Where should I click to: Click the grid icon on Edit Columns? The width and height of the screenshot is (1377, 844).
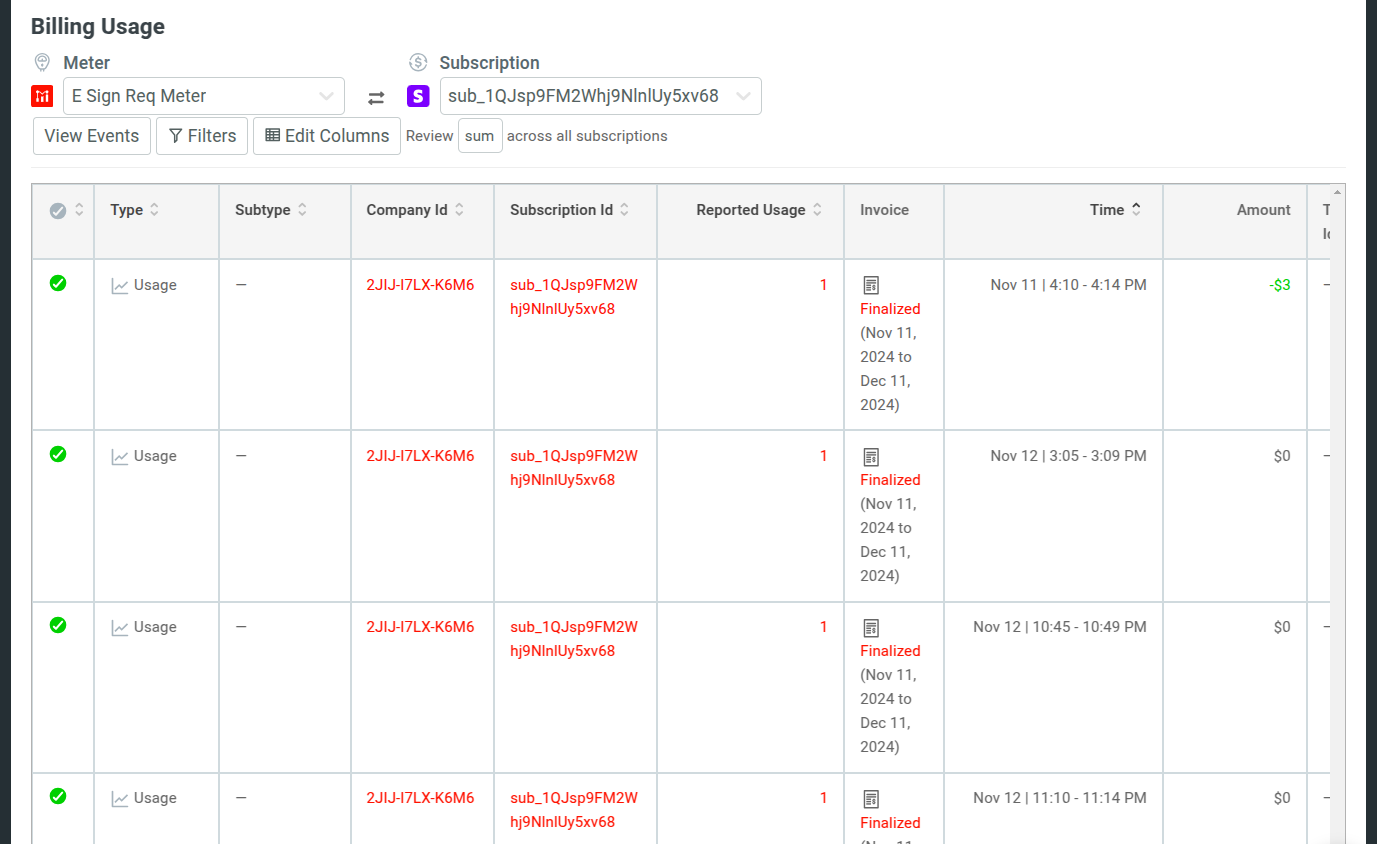[x=266, y=135]
